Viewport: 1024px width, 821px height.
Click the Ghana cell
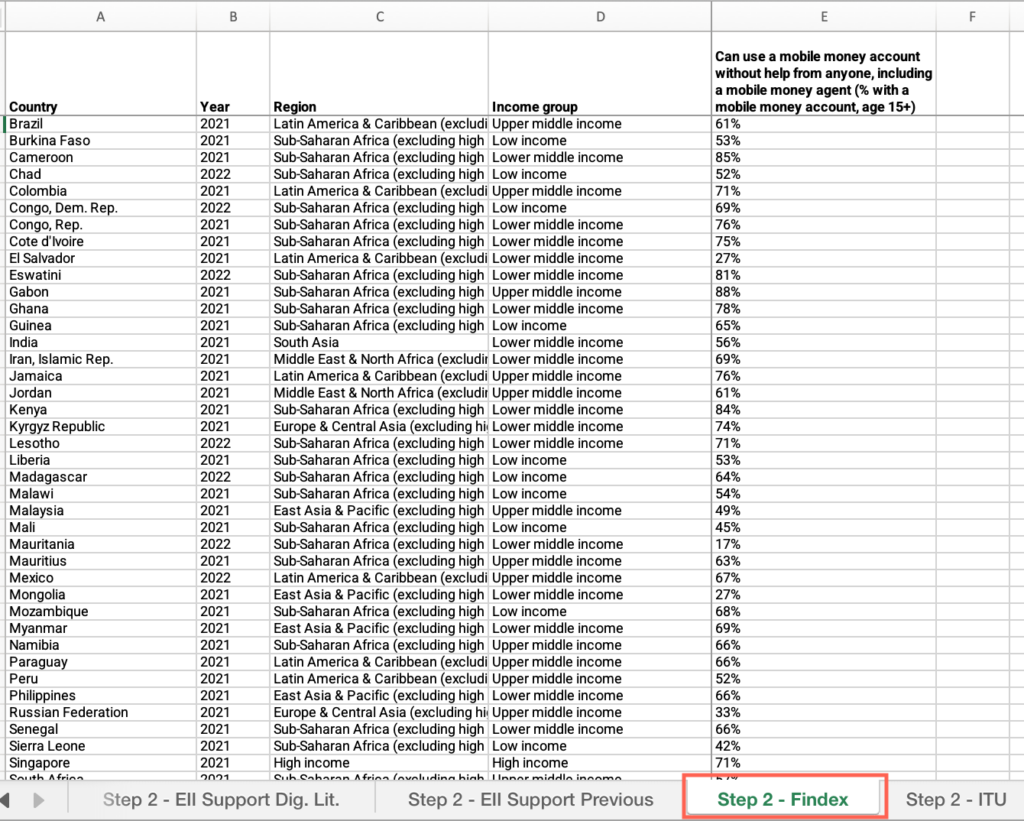(101, 309)
